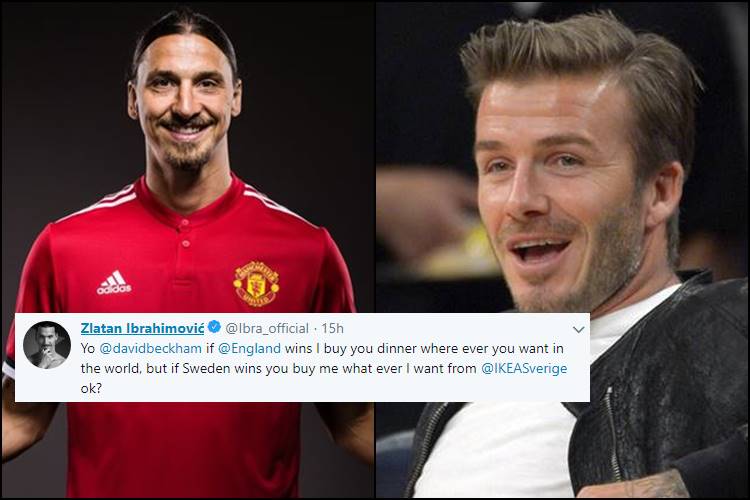750x500 pixels.
Task: Click the tweet author's round avatar
Action: 47,344
